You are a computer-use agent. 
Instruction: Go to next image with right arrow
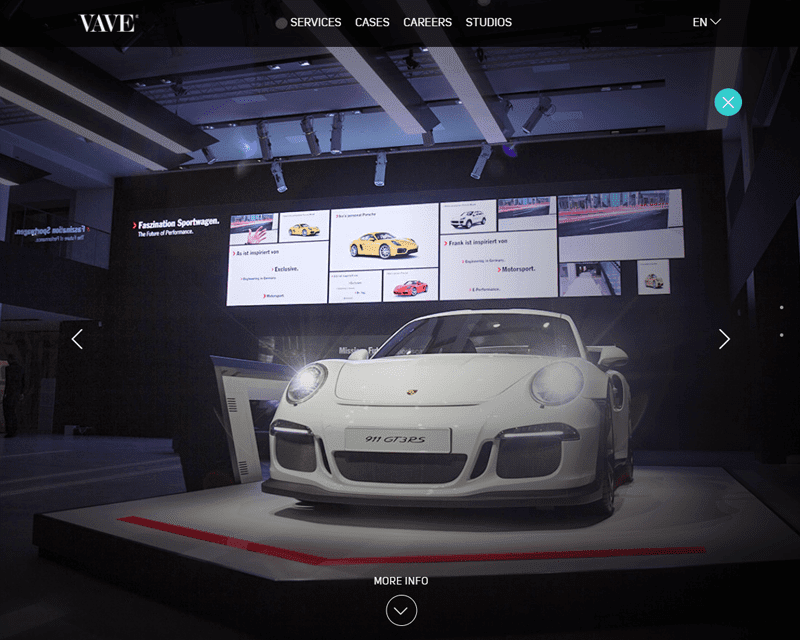pyautogui.click(x=724, y=339)
